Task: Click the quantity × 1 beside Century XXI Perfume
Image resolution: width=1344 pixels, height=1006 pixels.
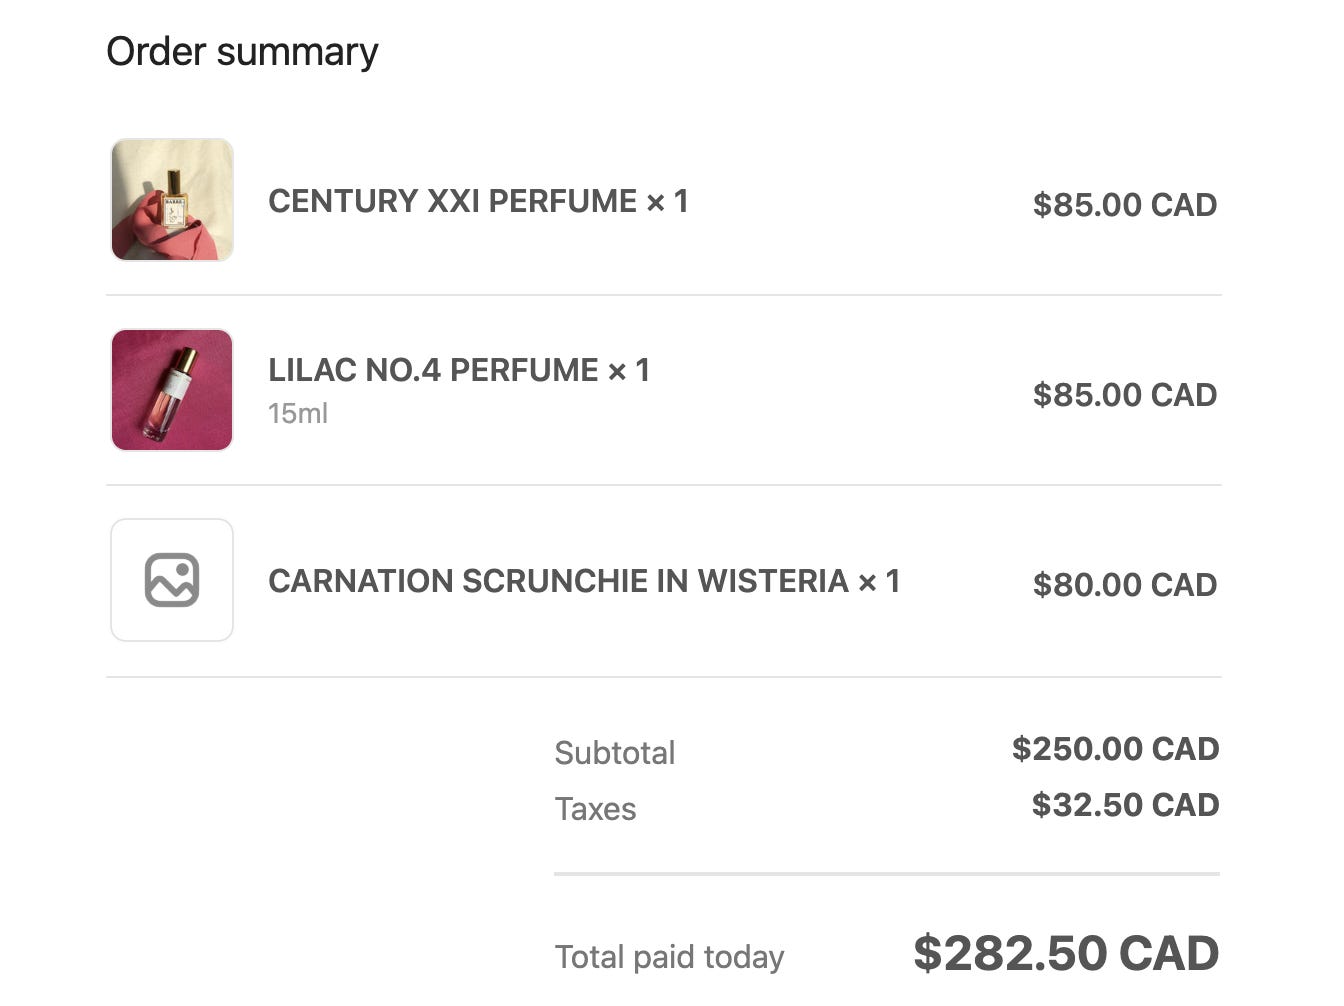Action: (667, 201)
